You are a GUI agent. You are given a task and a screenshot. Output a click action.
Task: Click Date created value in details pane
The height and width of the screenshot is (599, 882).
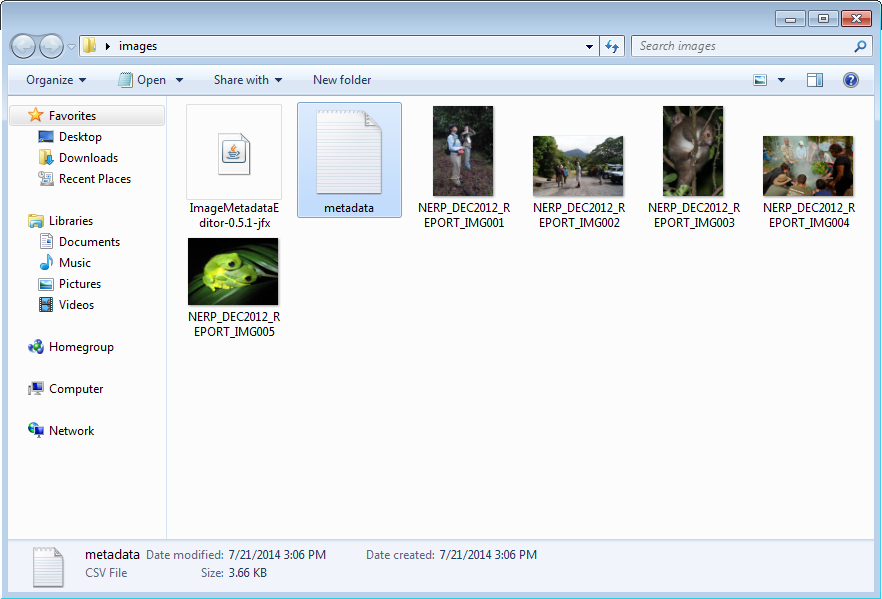tap(488, 555)
